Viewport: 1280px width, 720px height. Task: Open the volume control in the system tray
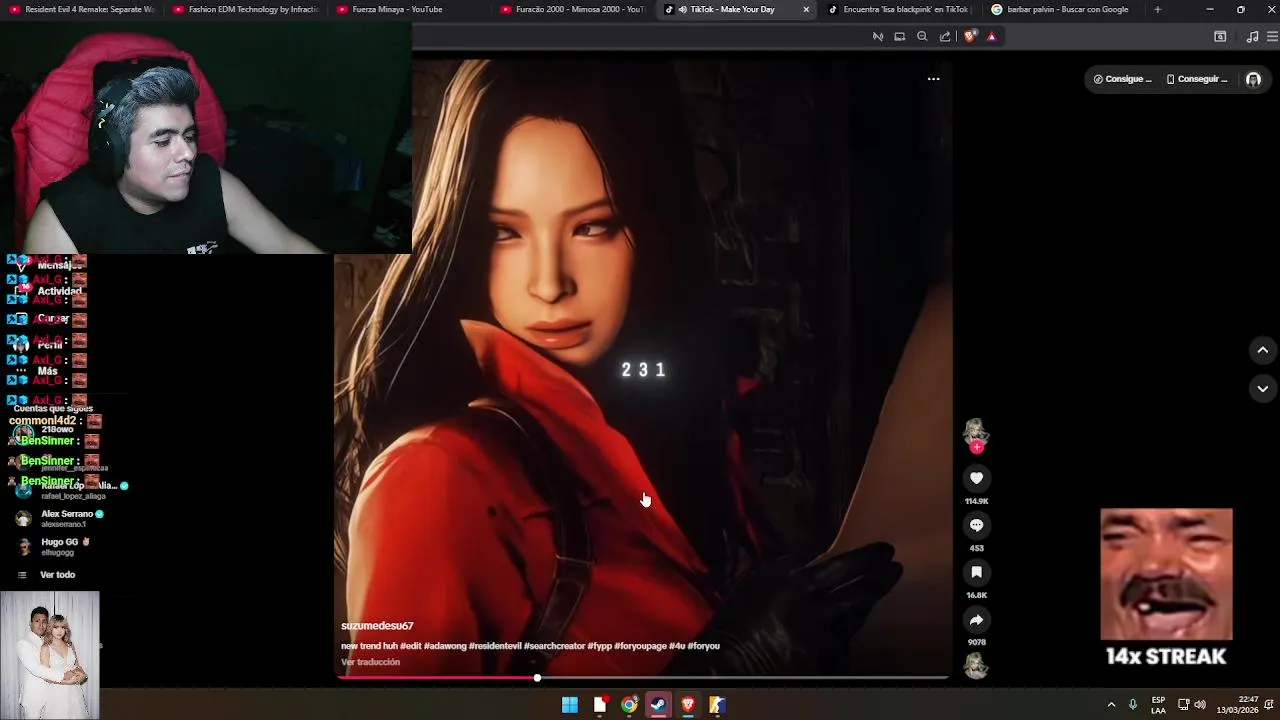pos(1200,705)
